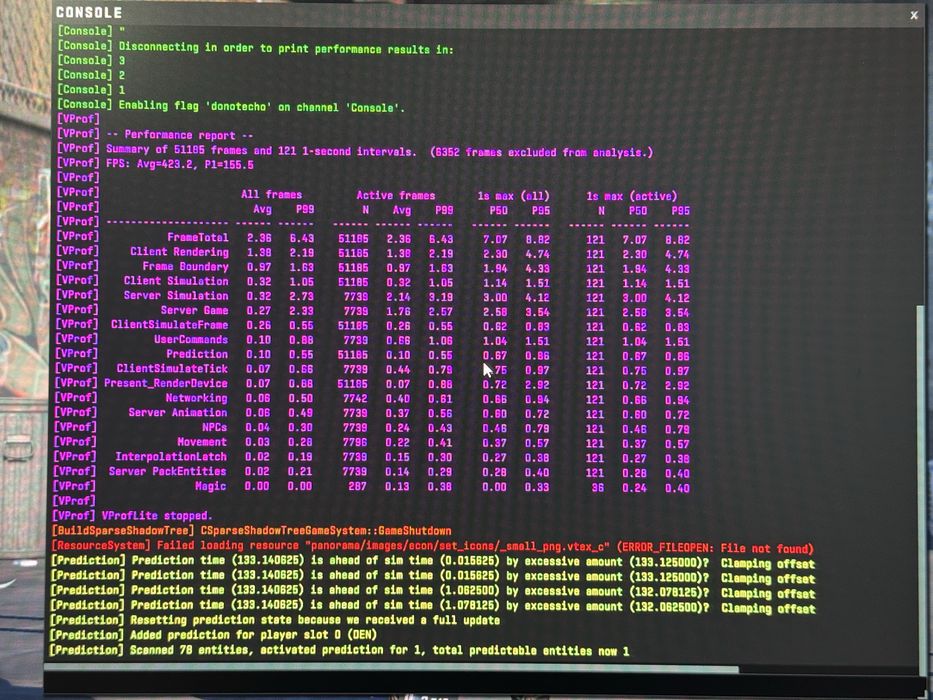Screen dimensions: 933x700
Task: Click 'CSparseShadowTreeGameSystem::GameShutdown' text
Action: pyautogui.click(x=326, y=531)
